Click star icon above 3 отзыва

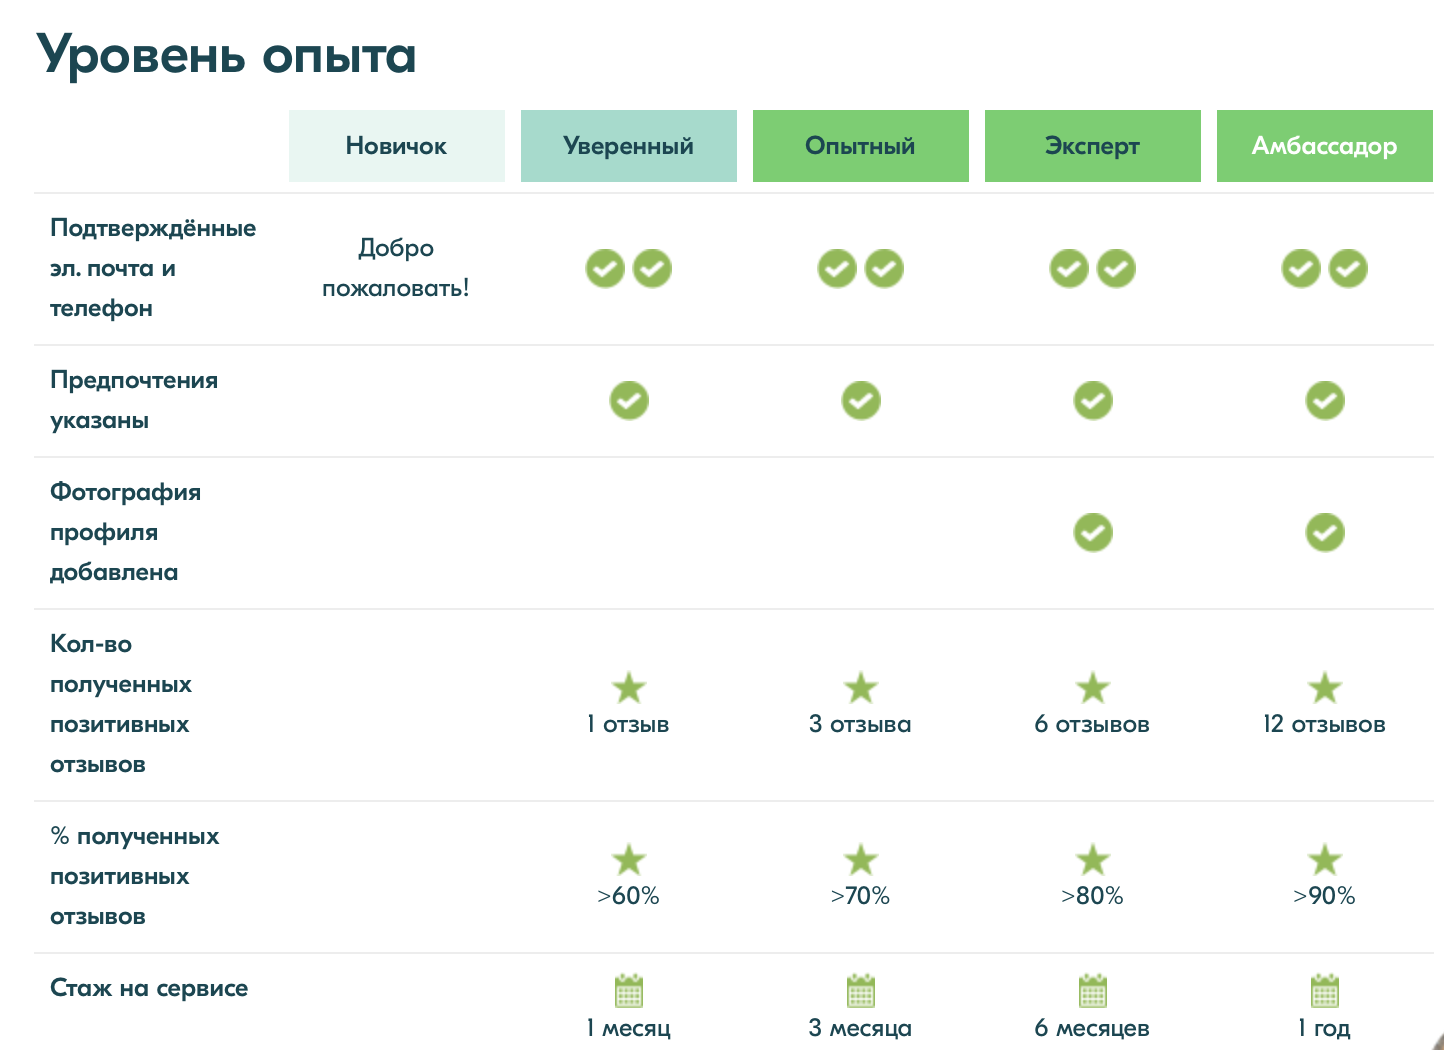click(x=861, y=688)
